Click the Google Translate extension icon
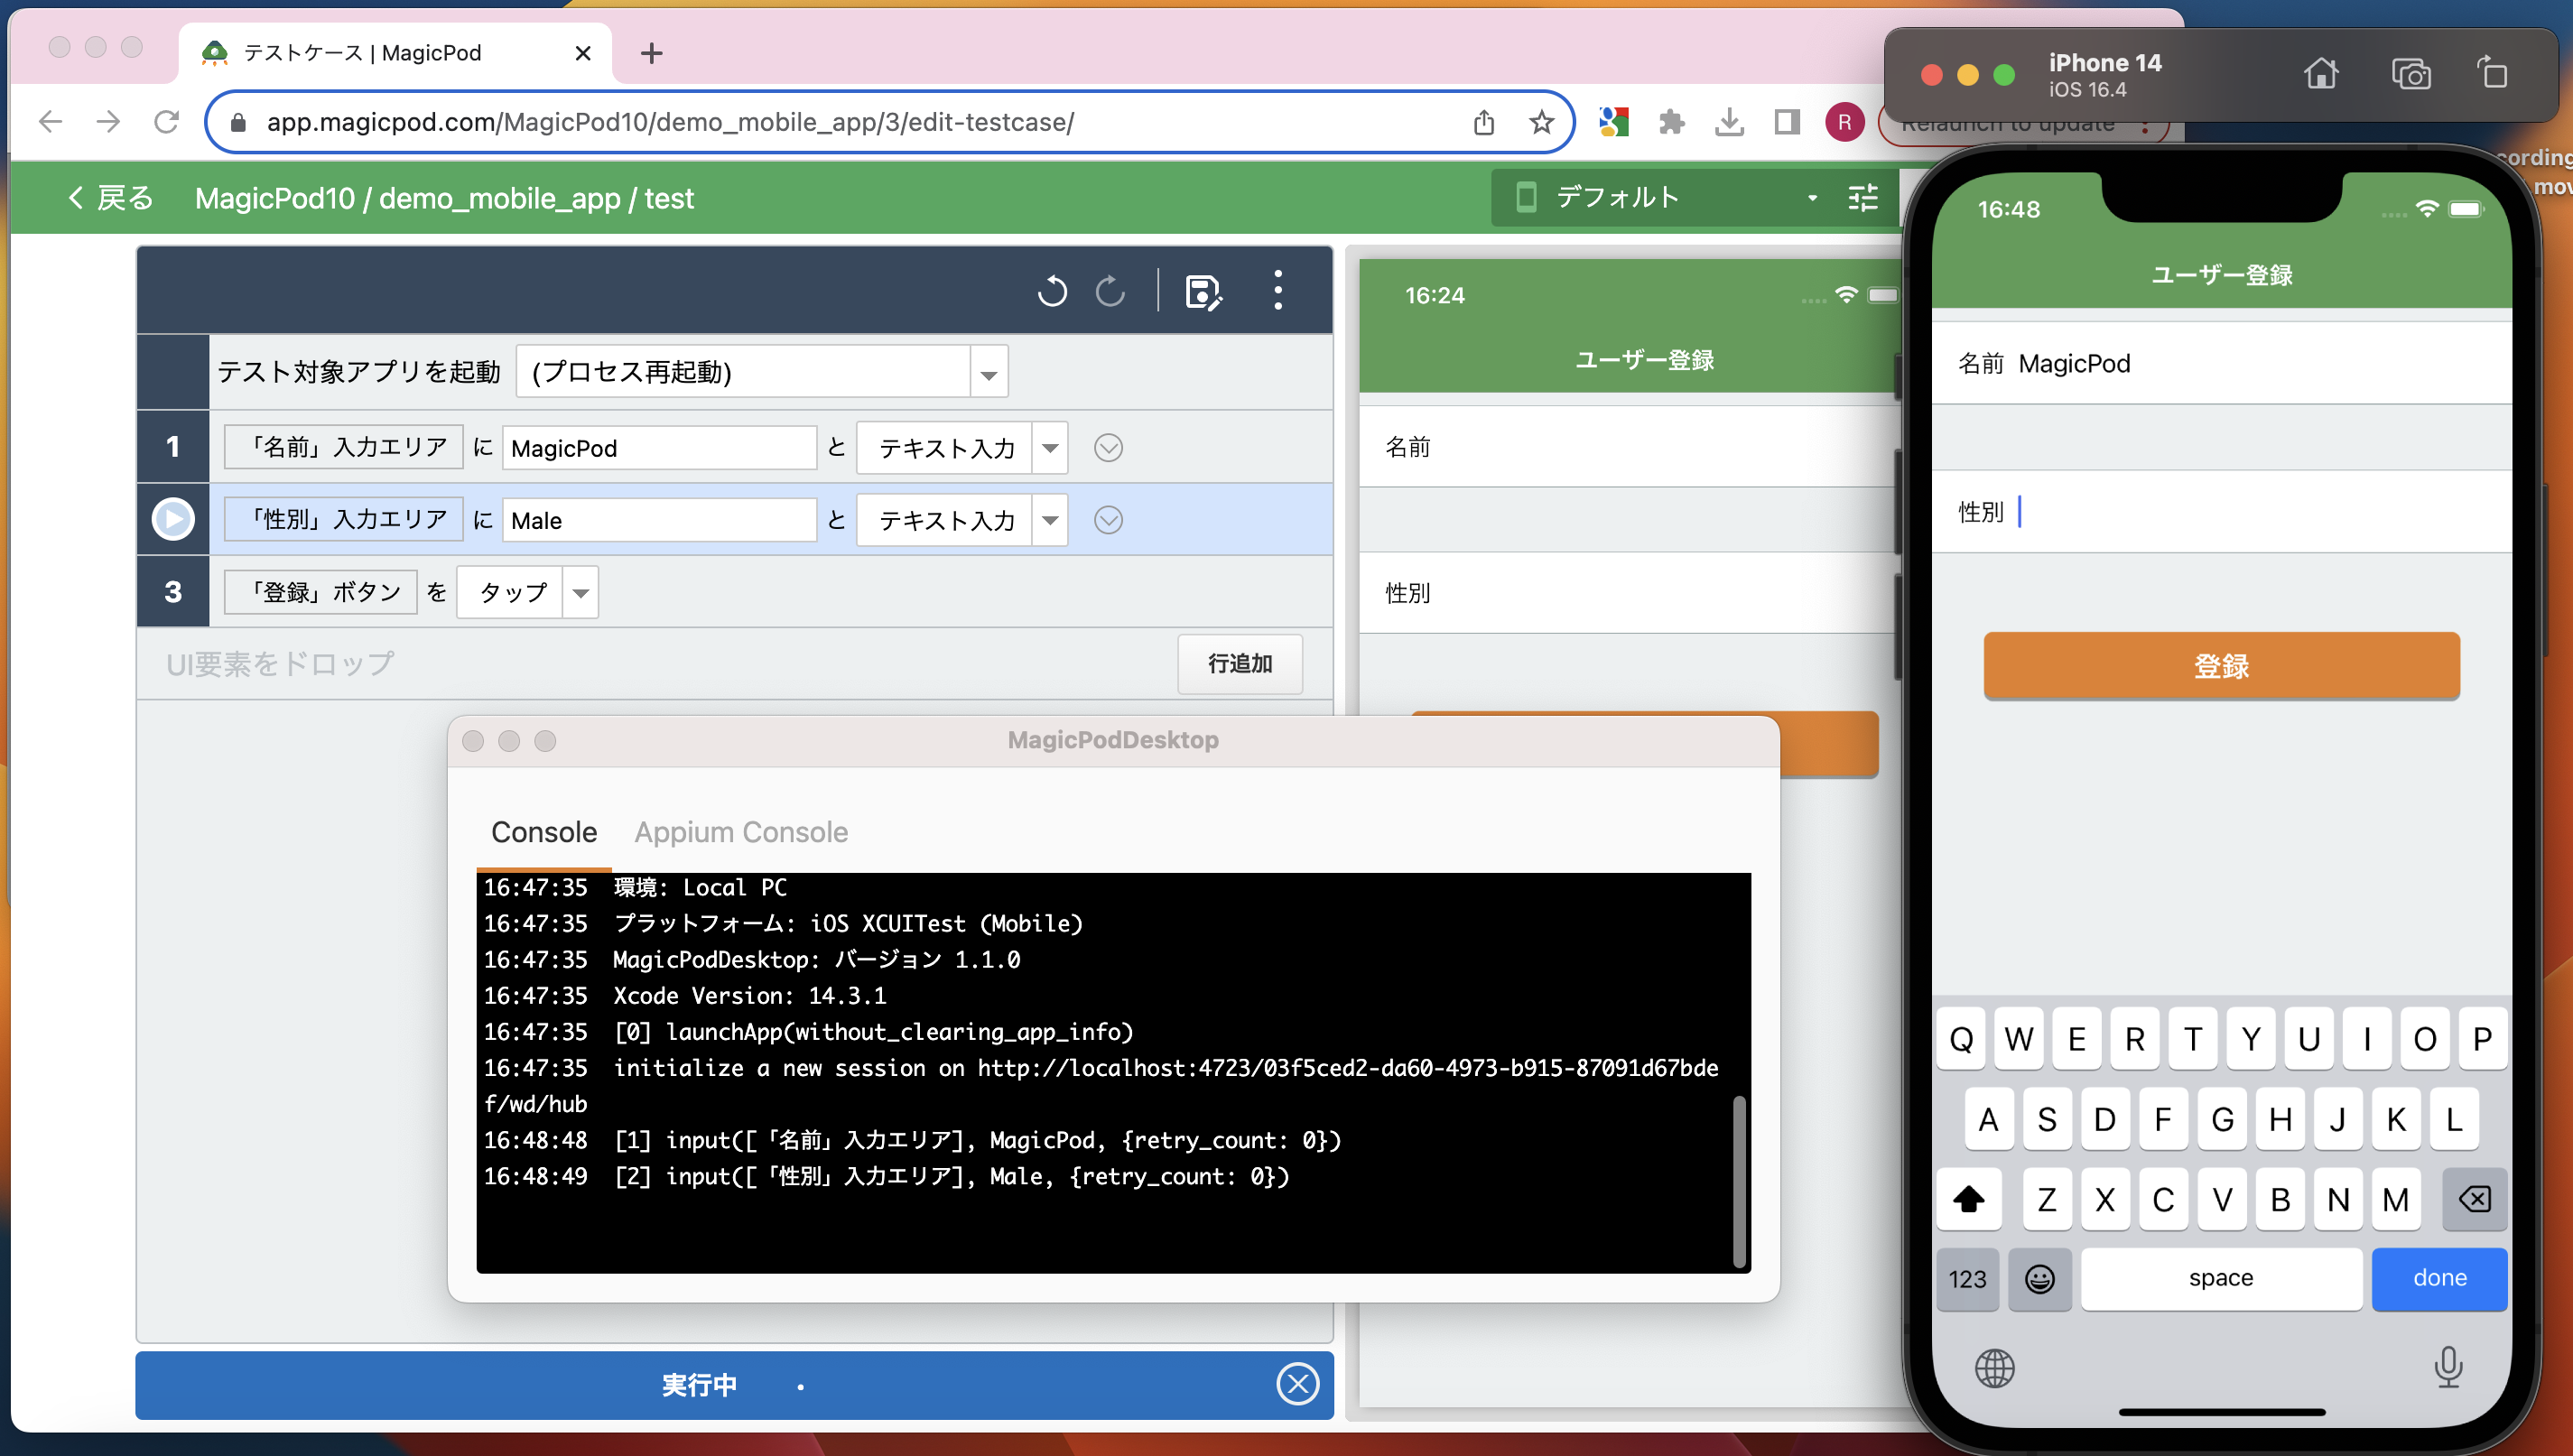The image size is (2573, 1456). pyautogui.click(x=1613, y=122)
